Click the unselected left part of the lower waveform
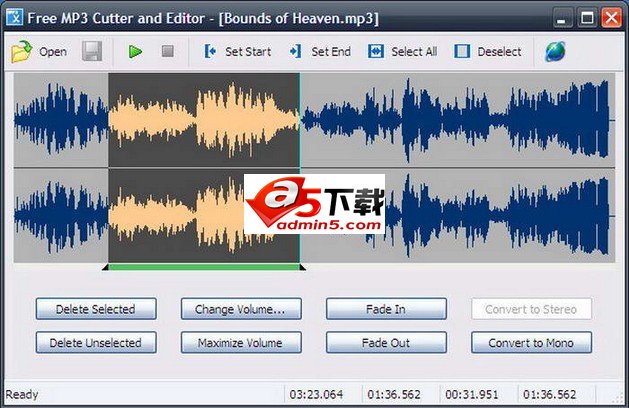 coord(61,215)
